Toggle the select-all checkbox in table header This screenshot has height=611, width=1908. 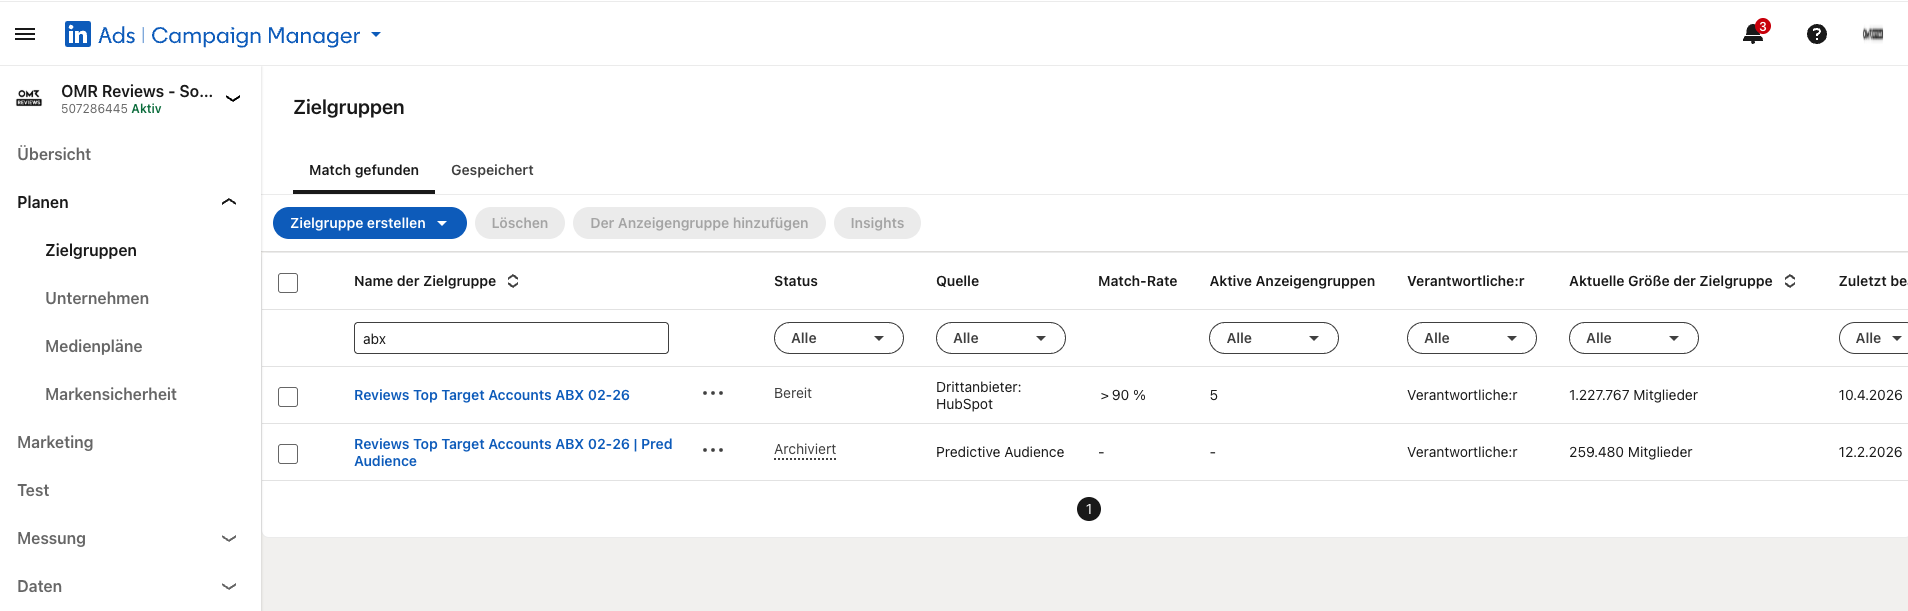coord(288,283)
